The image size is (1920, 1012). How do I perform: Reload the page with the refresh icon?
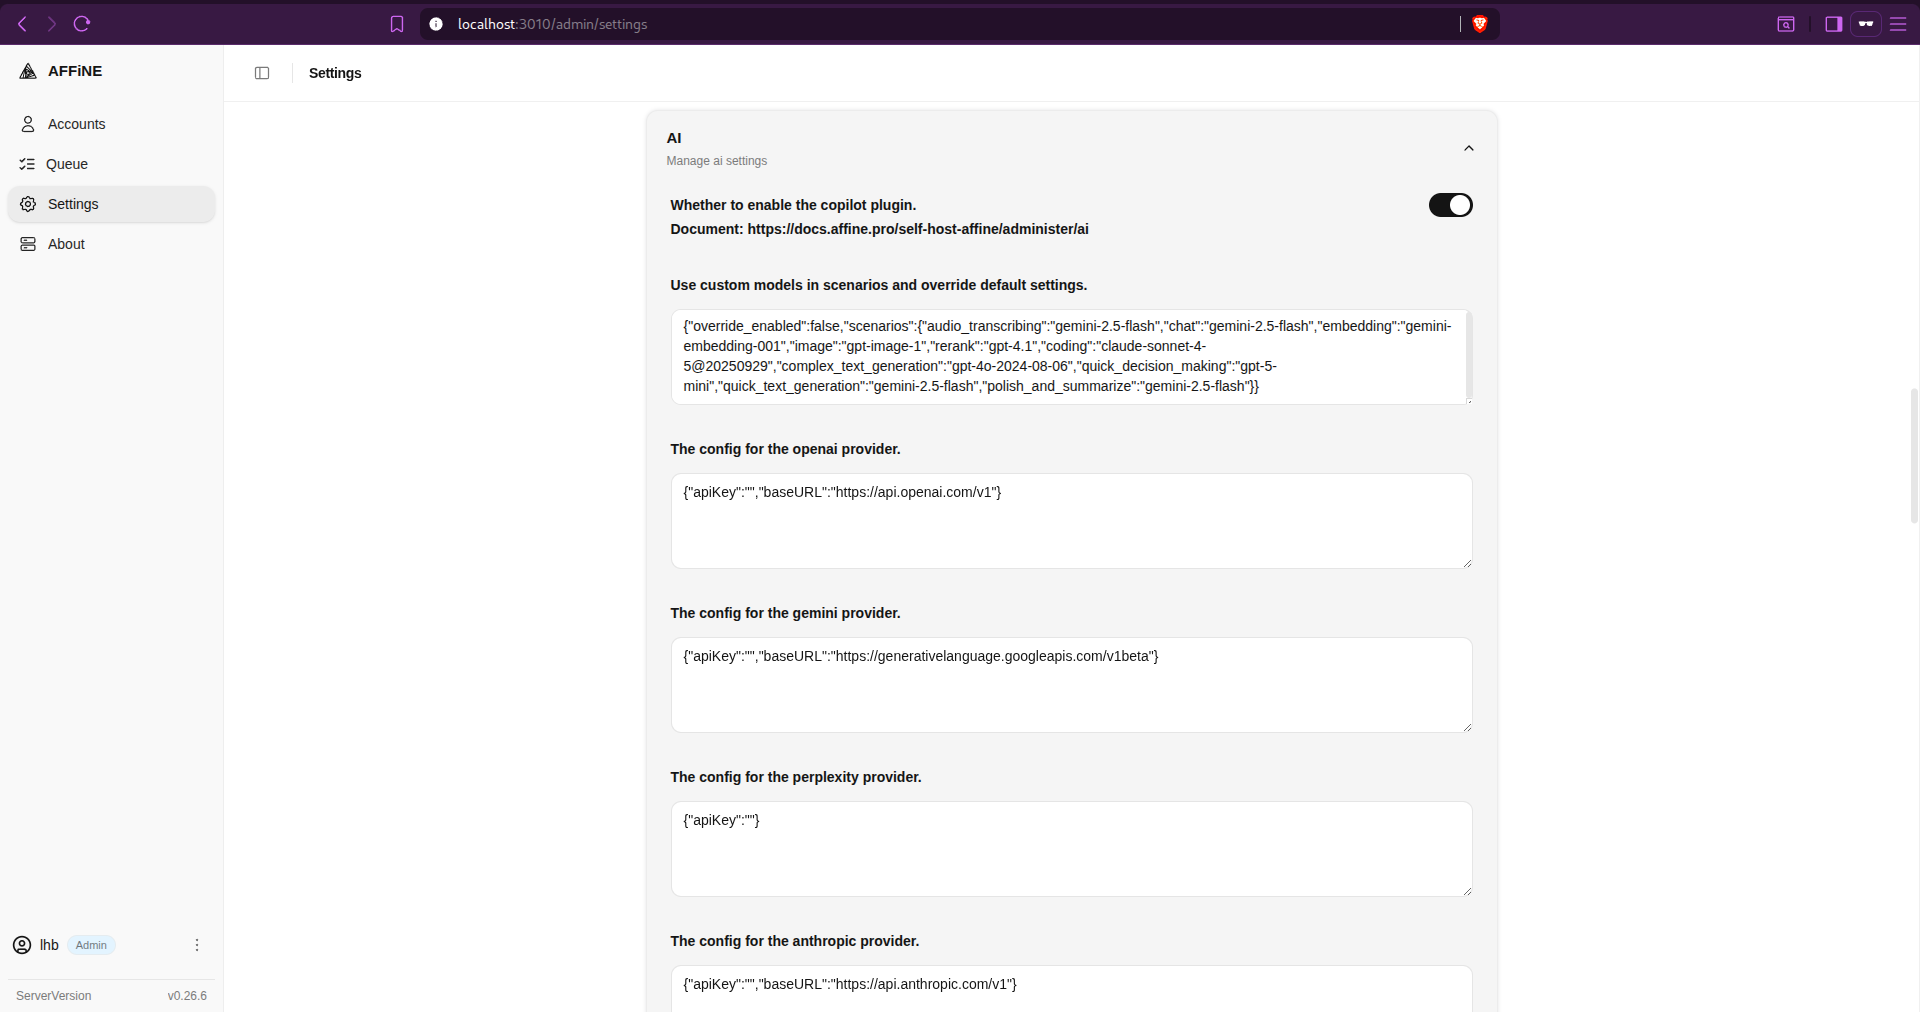(x=82, y=24)
